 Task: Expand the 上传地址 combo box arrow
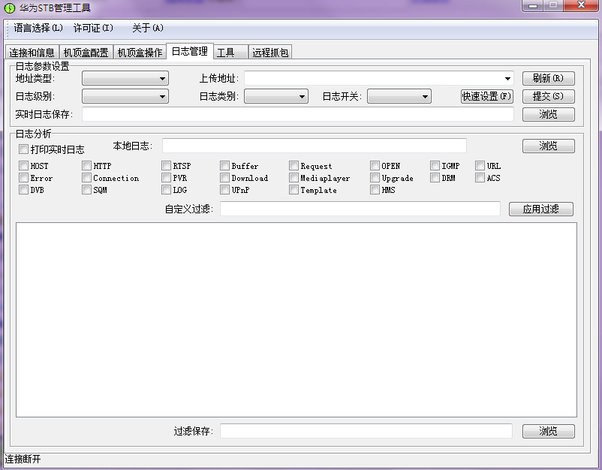[508, 79]
